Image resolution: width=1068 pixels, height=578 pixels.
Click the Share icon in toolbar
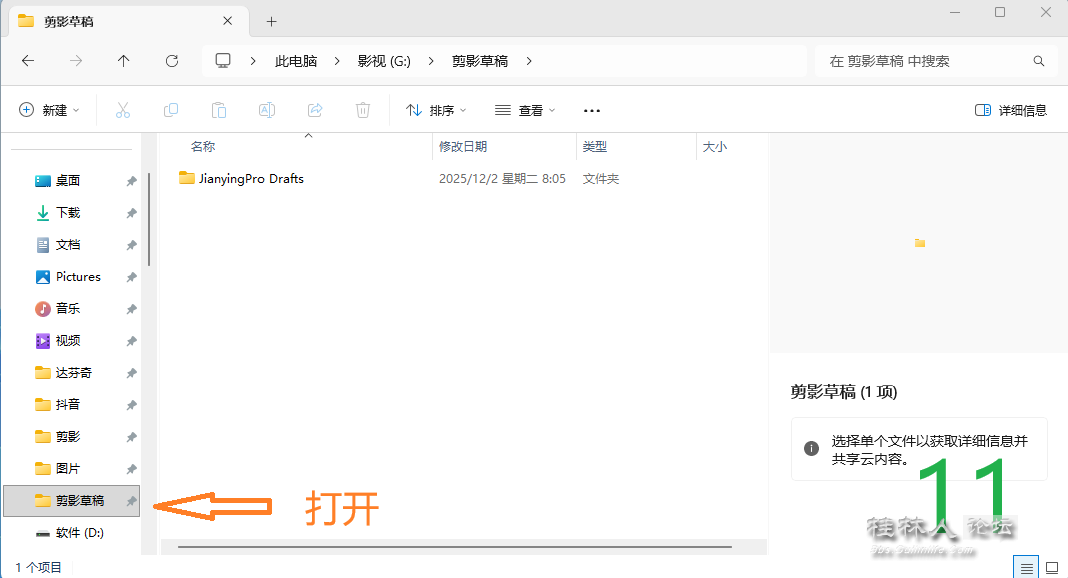(x=315, y=110)
